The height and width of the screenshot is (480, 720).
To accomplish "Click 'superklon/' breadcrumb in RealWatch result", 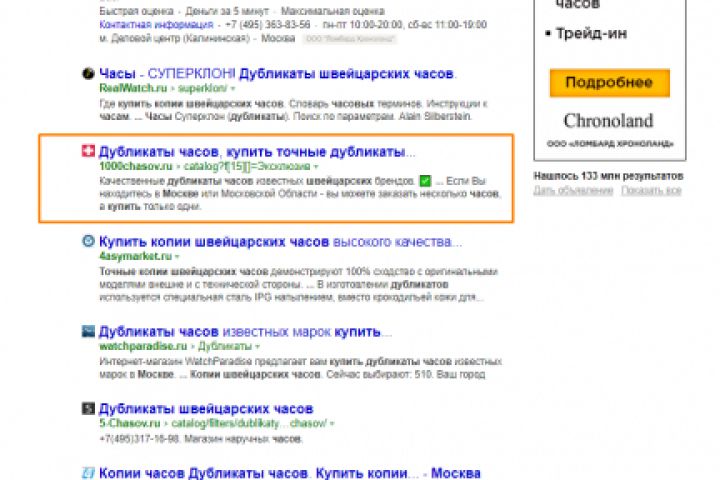I will (202, 88).
